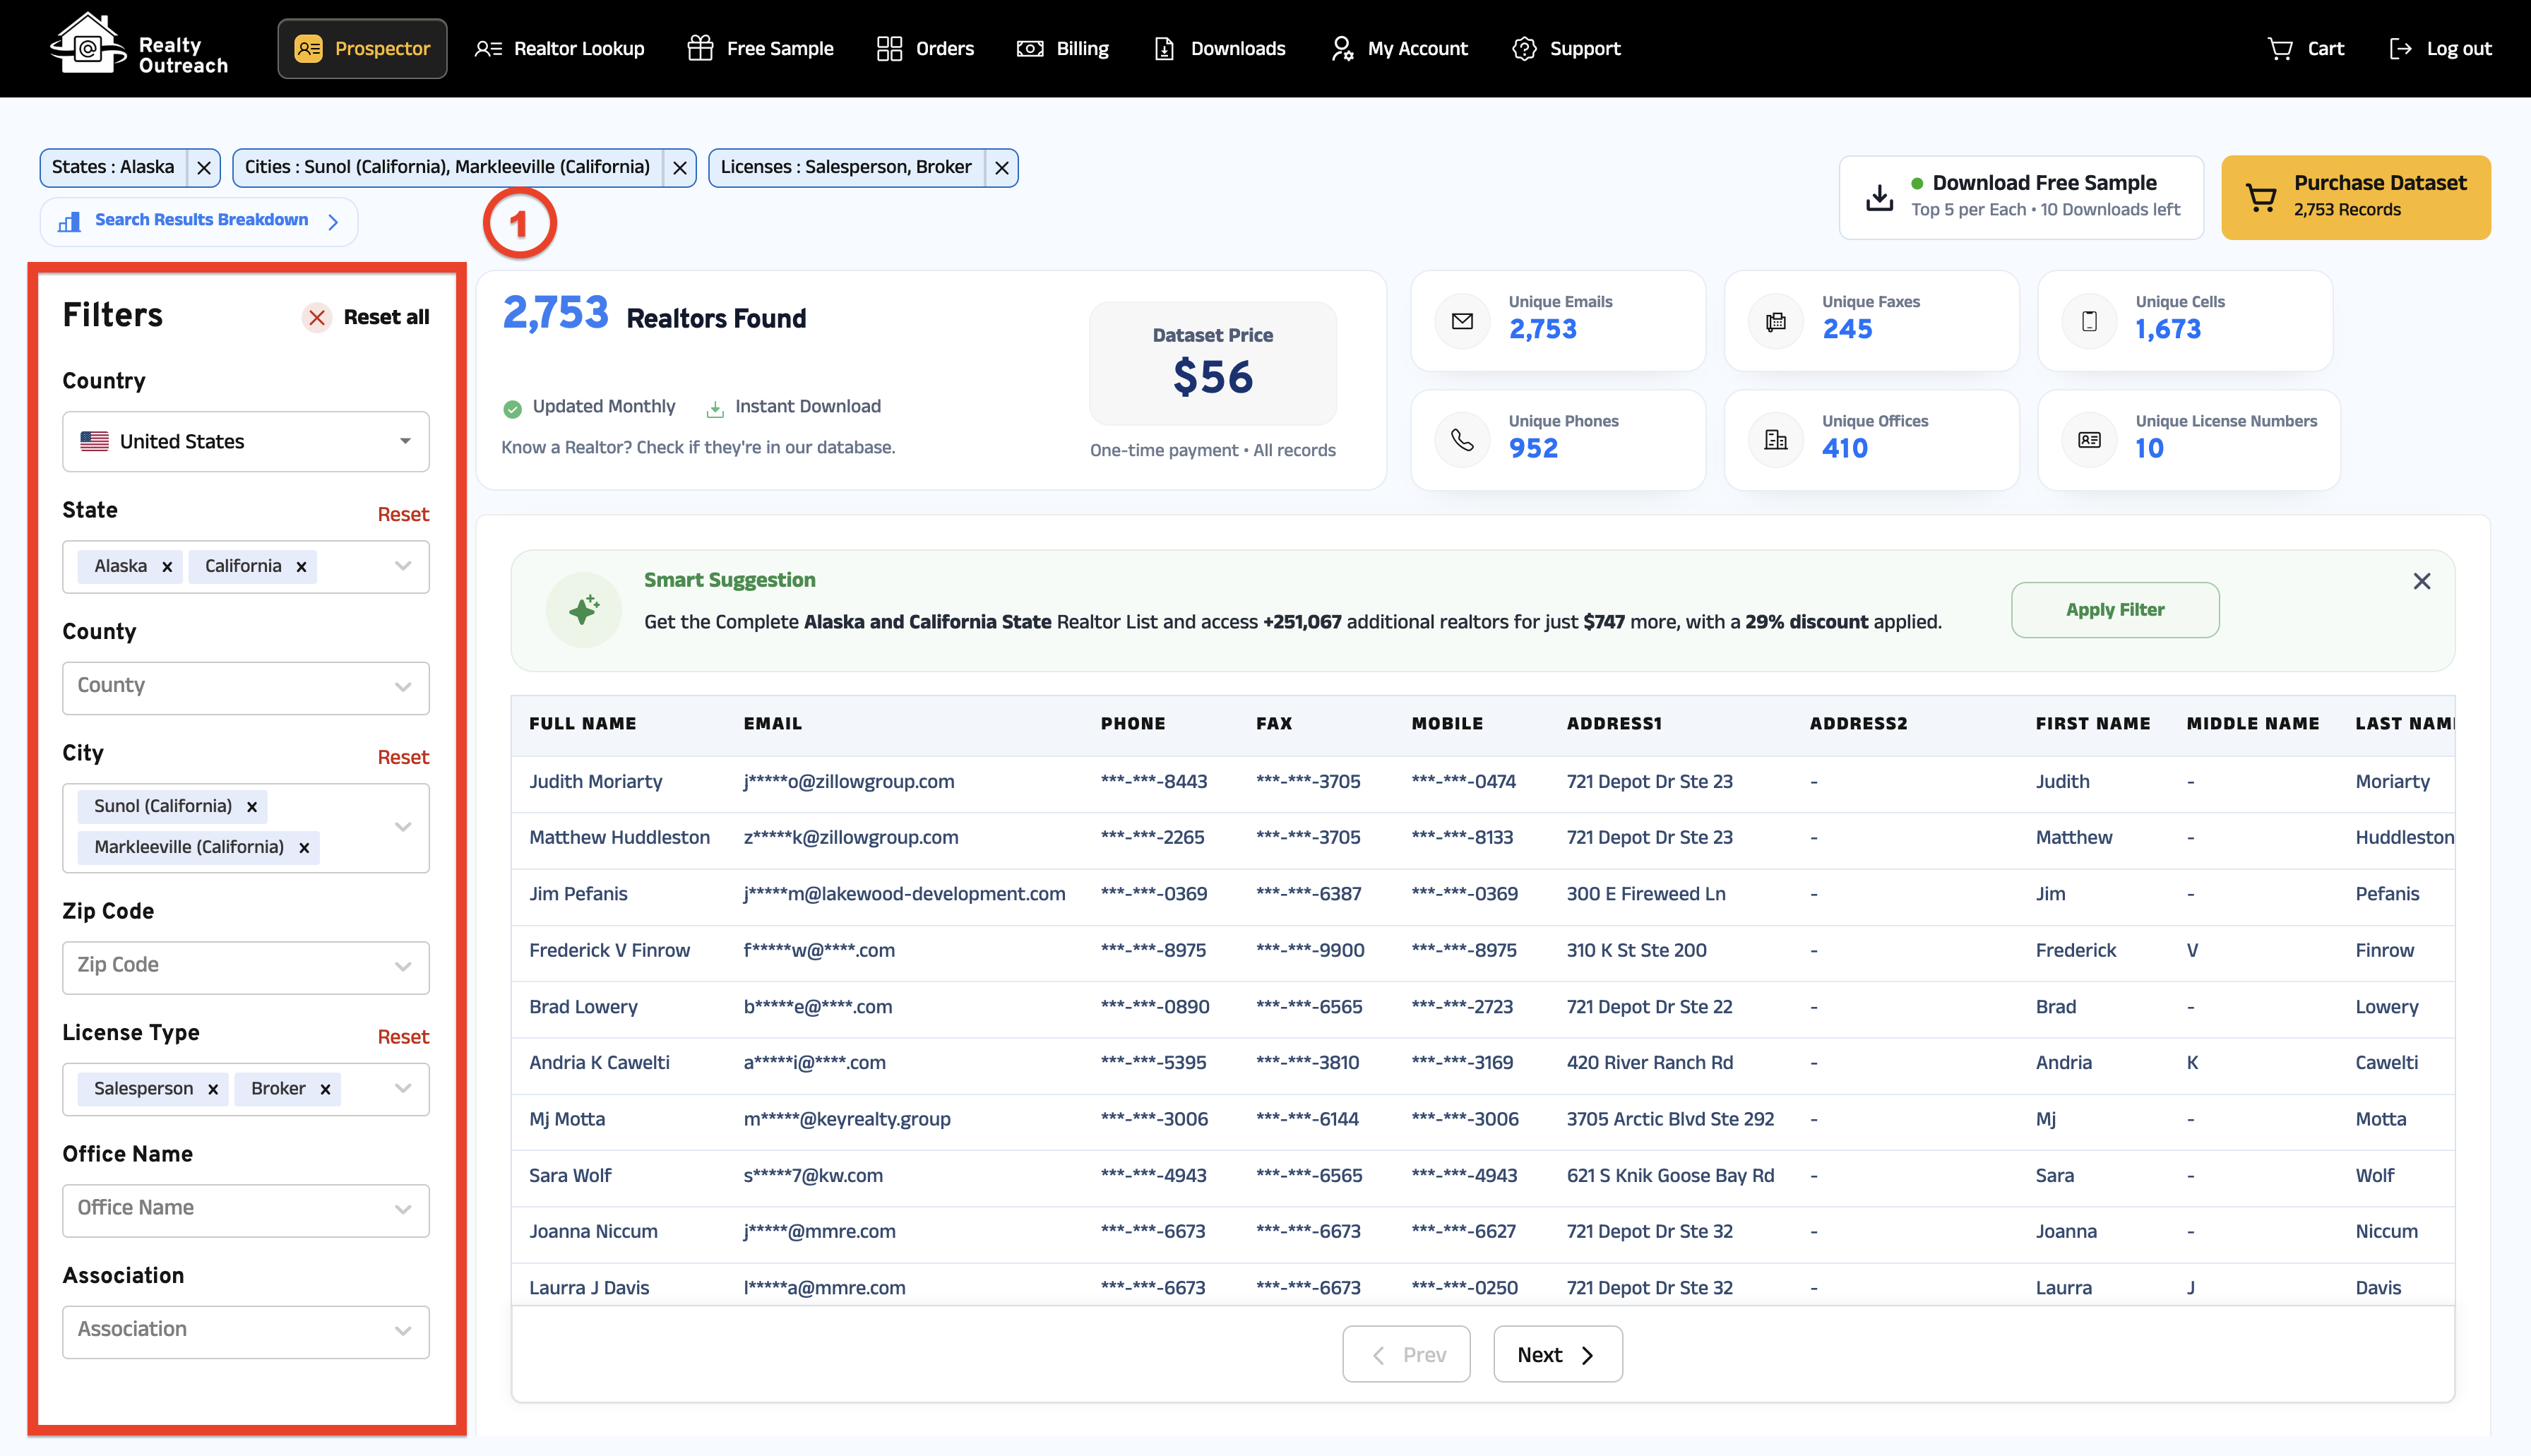Image resolution: width=2531 pixels, height=1456 pixels.
Task: Open the Prospector tab
Action: tap(362, 48)
